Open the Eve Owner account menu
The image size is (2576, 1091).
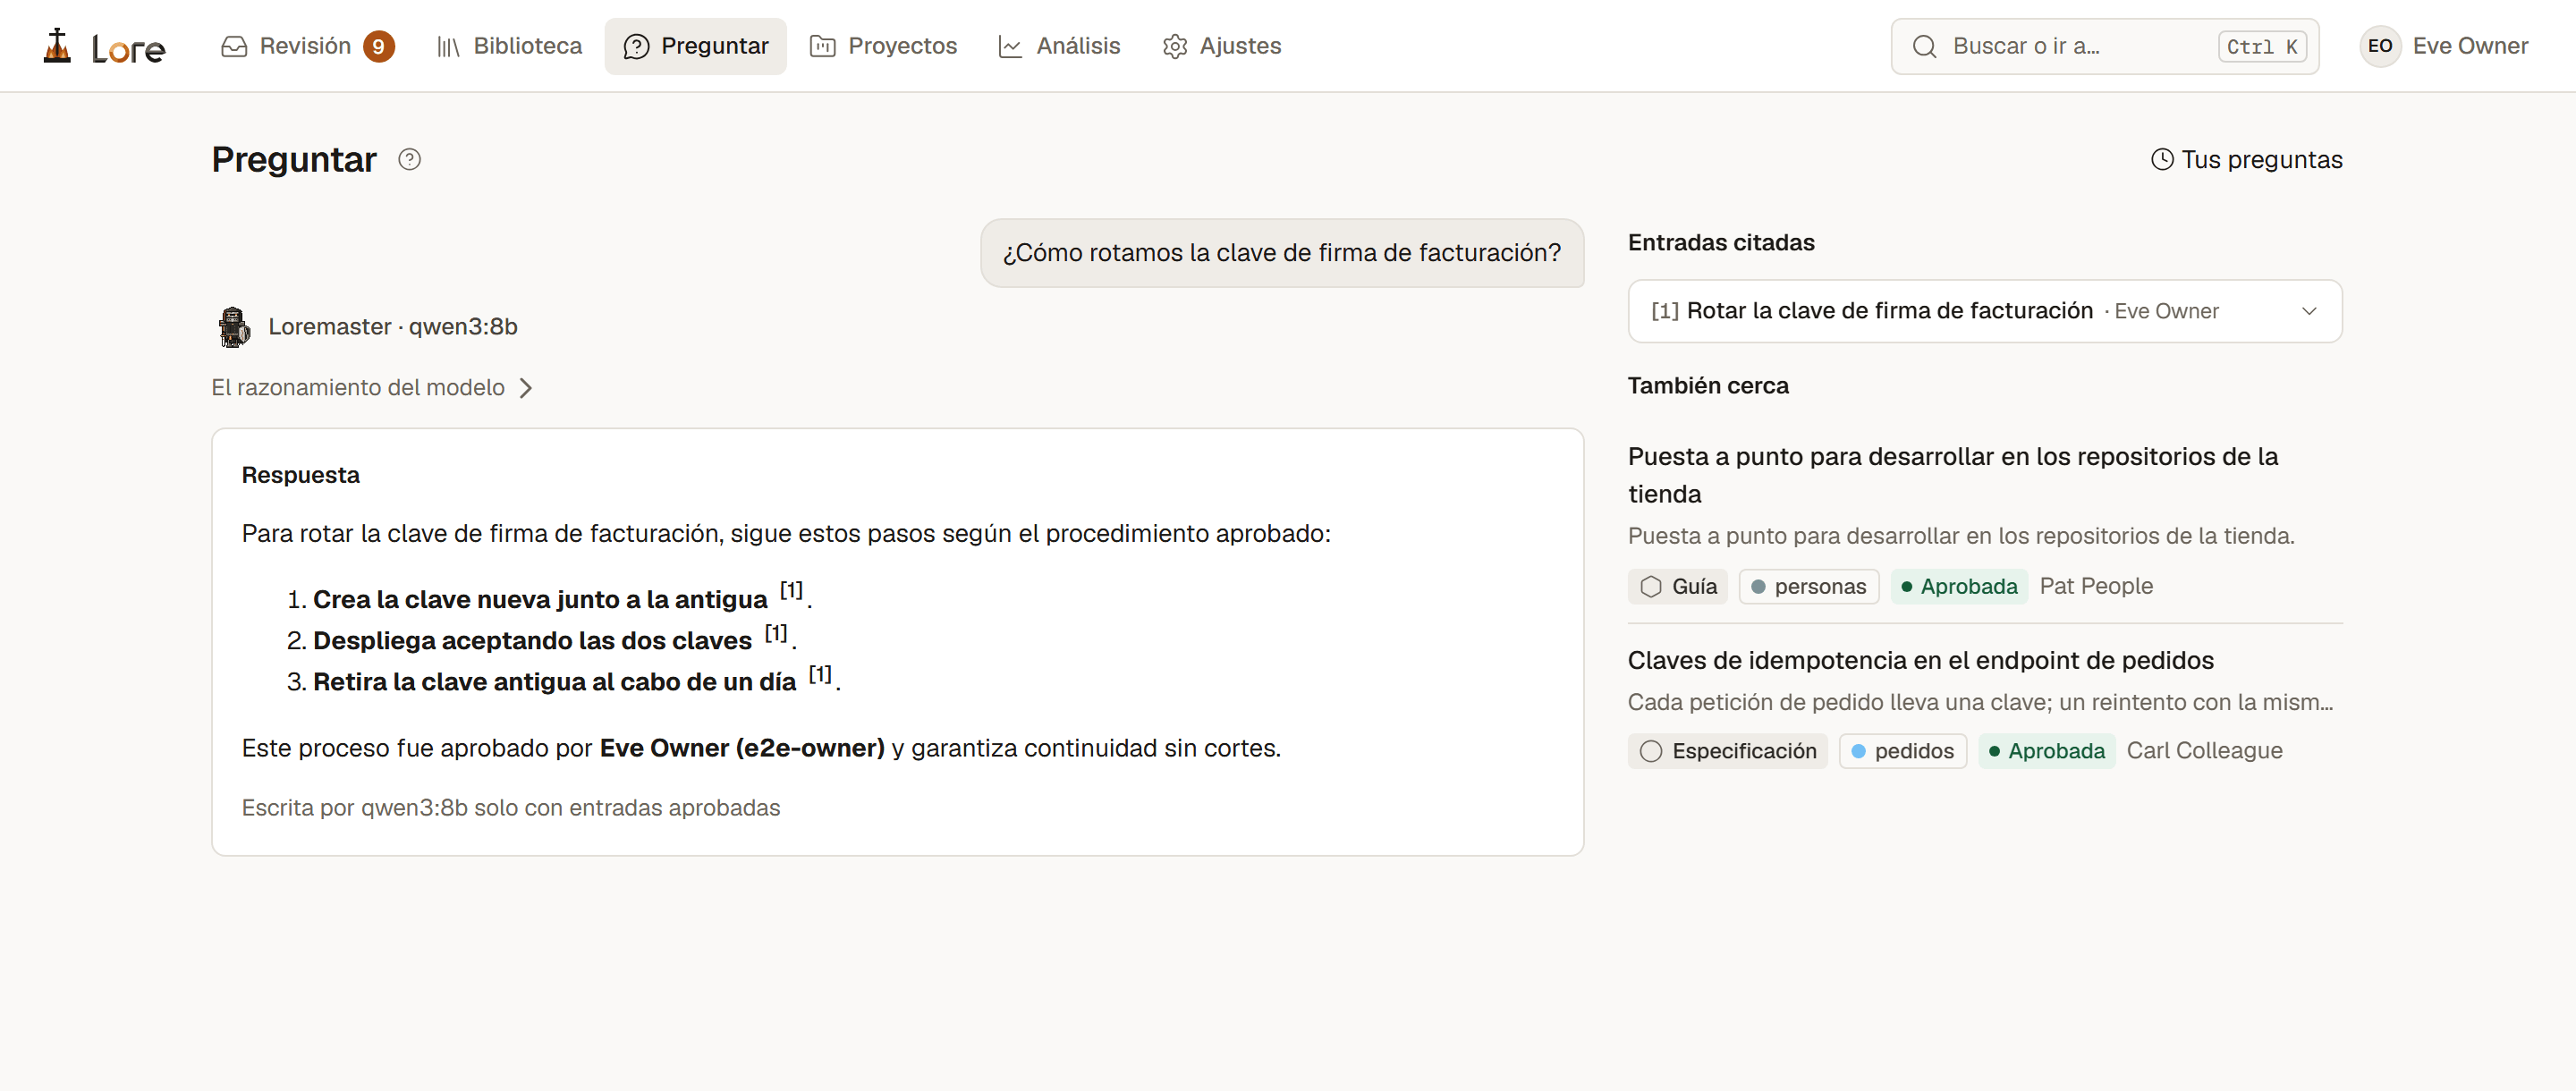click(2443, 46)
